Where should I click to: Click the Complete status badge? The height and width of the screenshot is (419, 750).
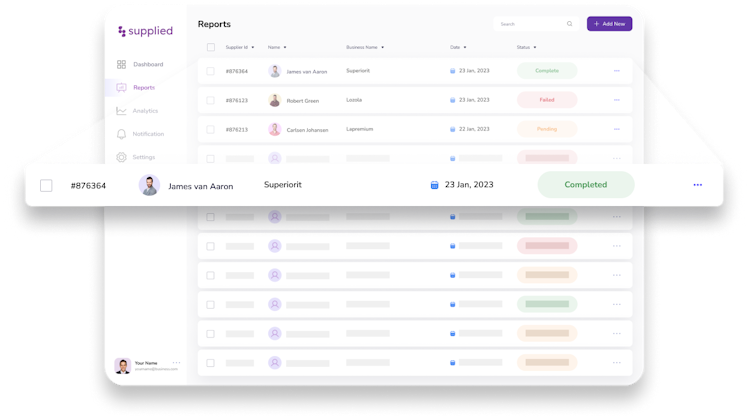coord(547,71)
